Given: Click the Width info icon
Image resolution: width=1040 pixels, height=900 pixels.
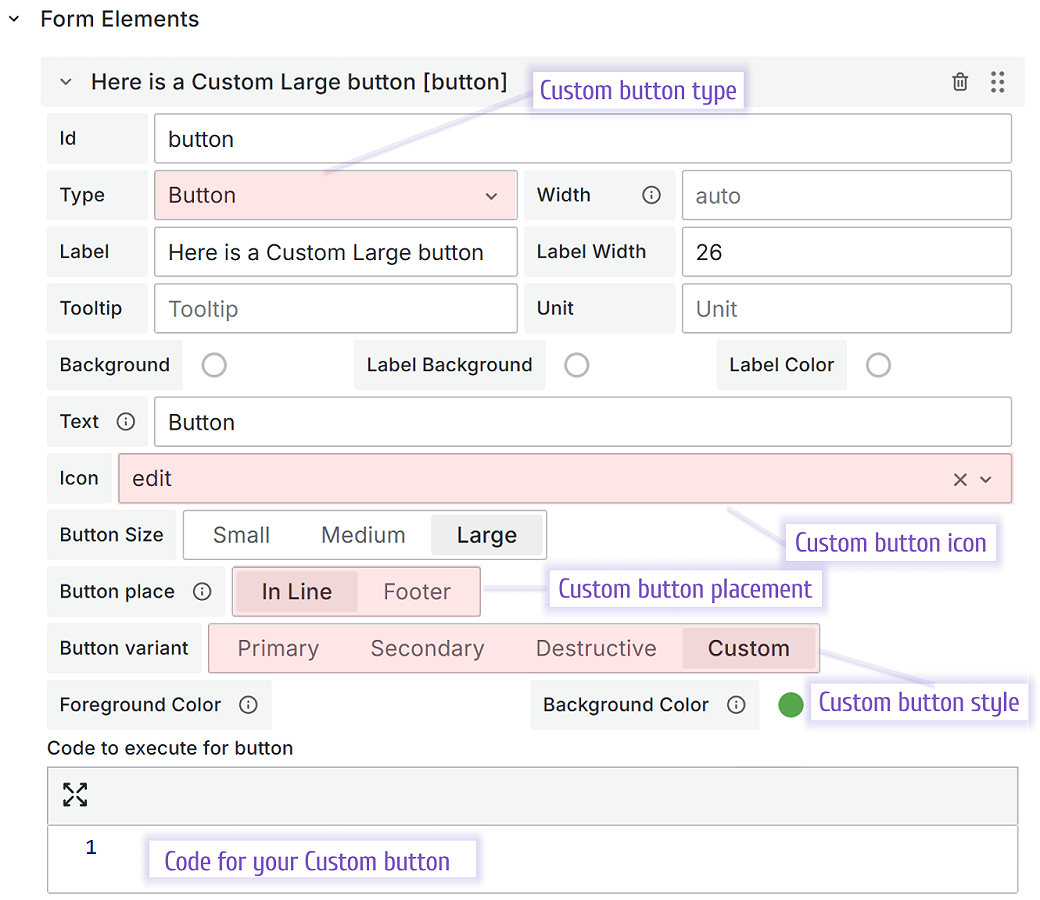Looking at the screenshot, I should coord(651,195).
